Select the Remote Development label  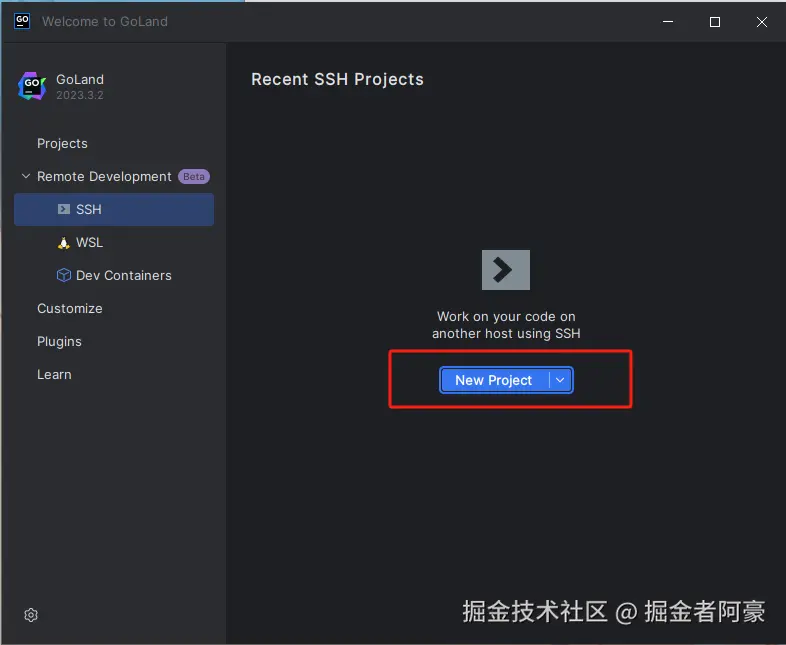click(x=104, y=176)
